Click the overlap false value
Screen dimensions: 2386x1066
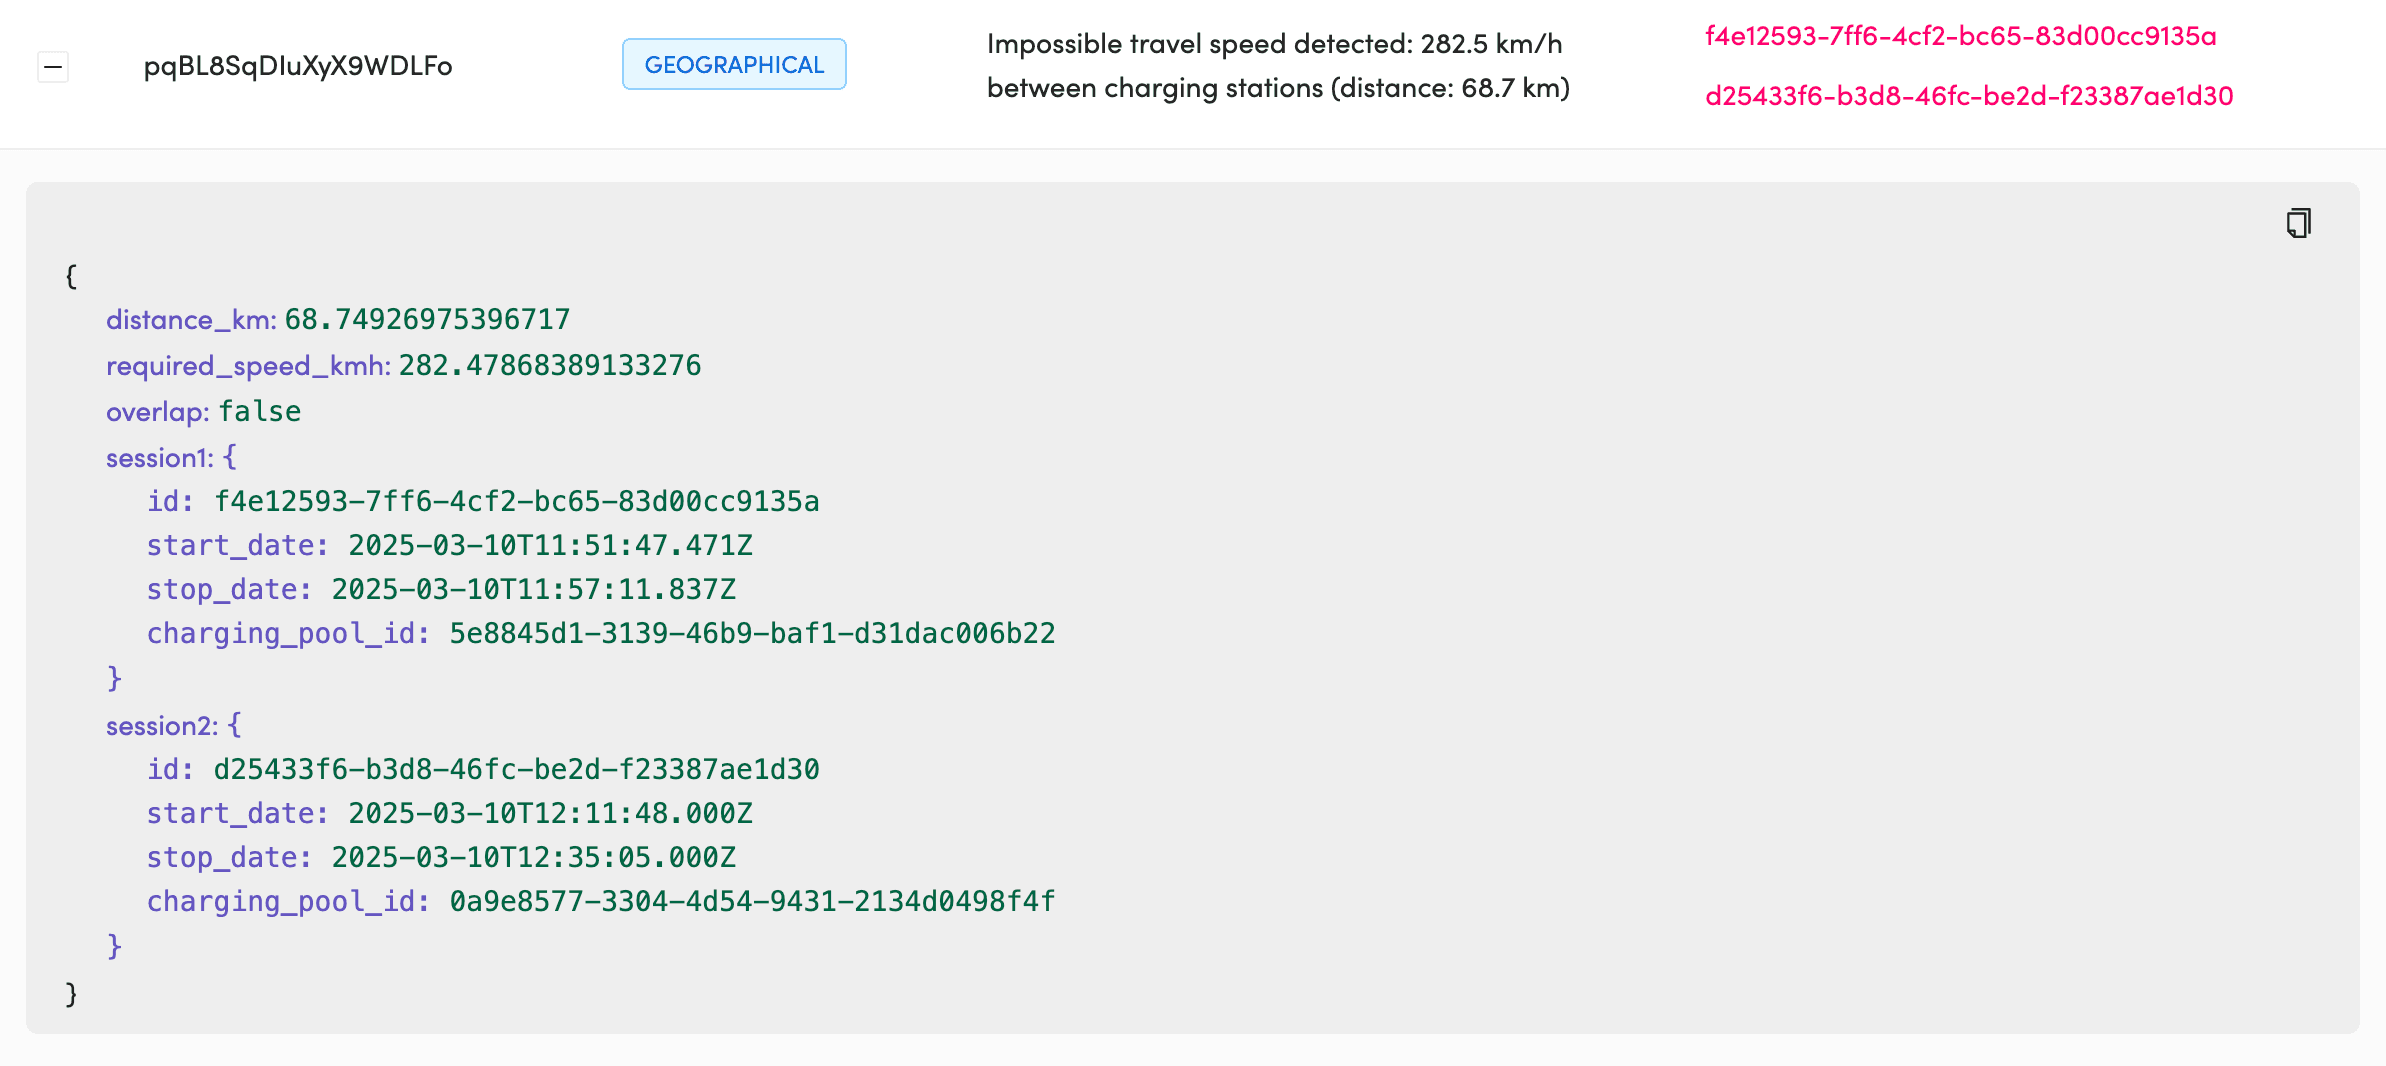(x=260, y=412)
